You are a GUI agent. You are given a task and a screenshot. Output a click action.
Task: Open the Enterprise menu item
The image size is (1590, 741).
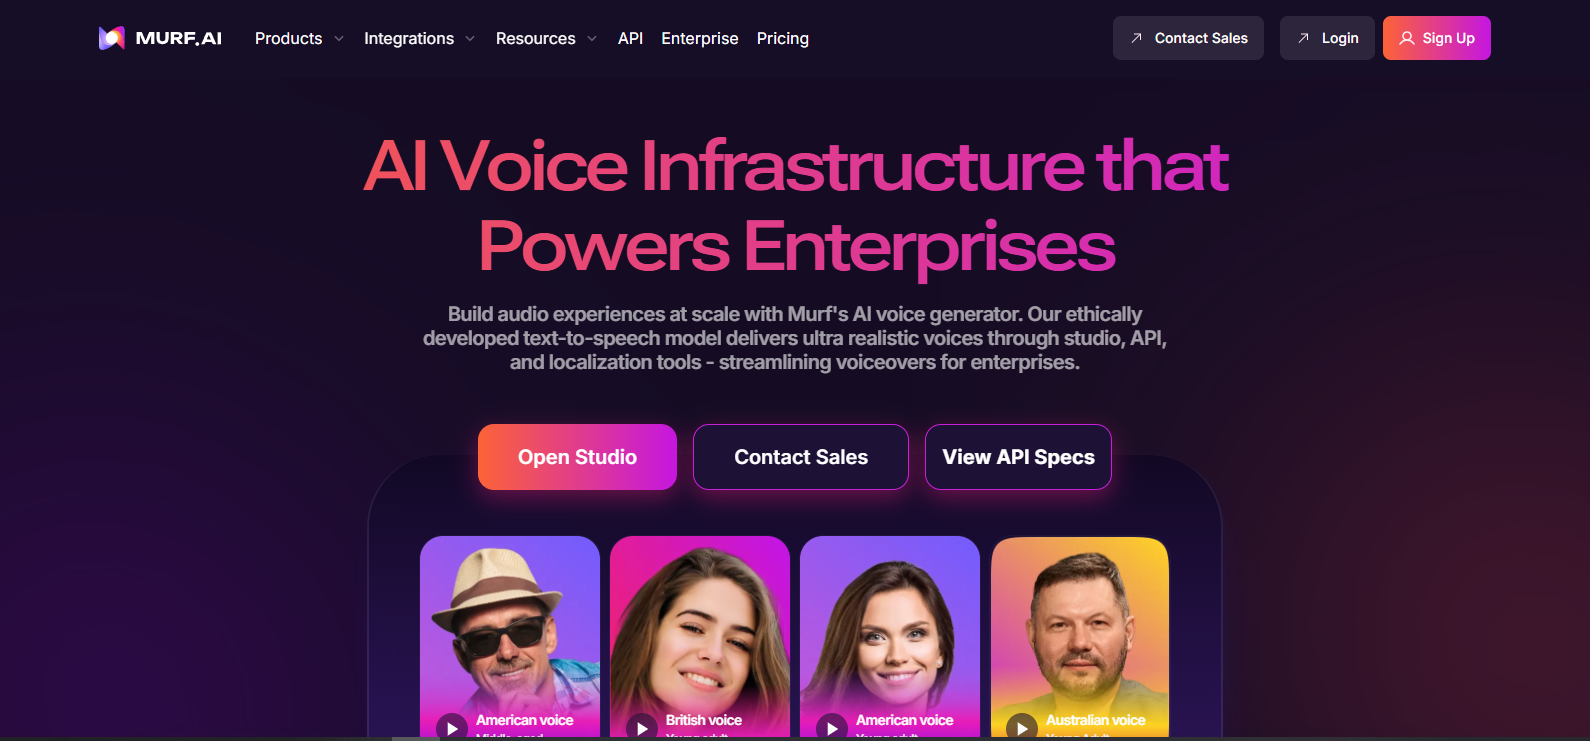pyautogui.click(x=700, y=38)
